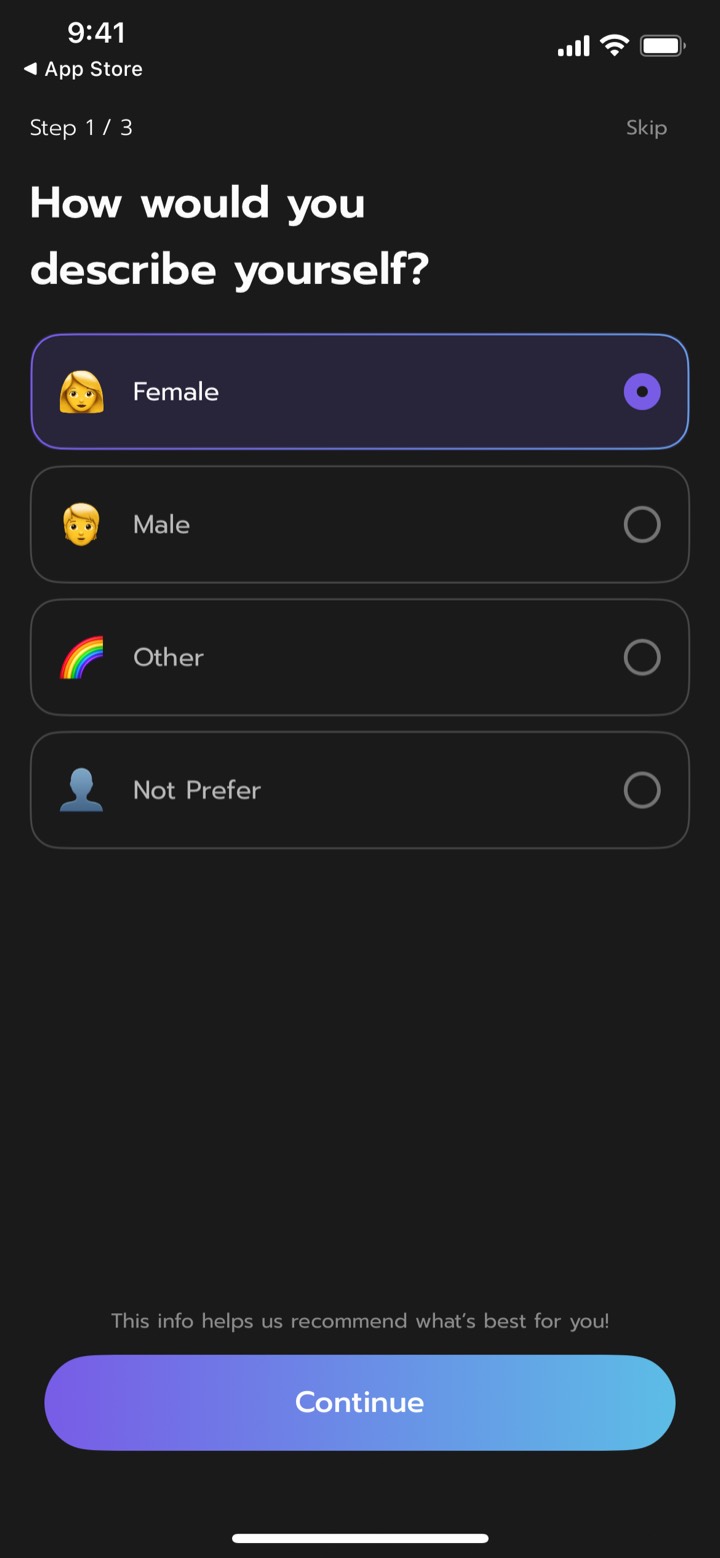
Task: Choose the Female label text
Action: 176,392
